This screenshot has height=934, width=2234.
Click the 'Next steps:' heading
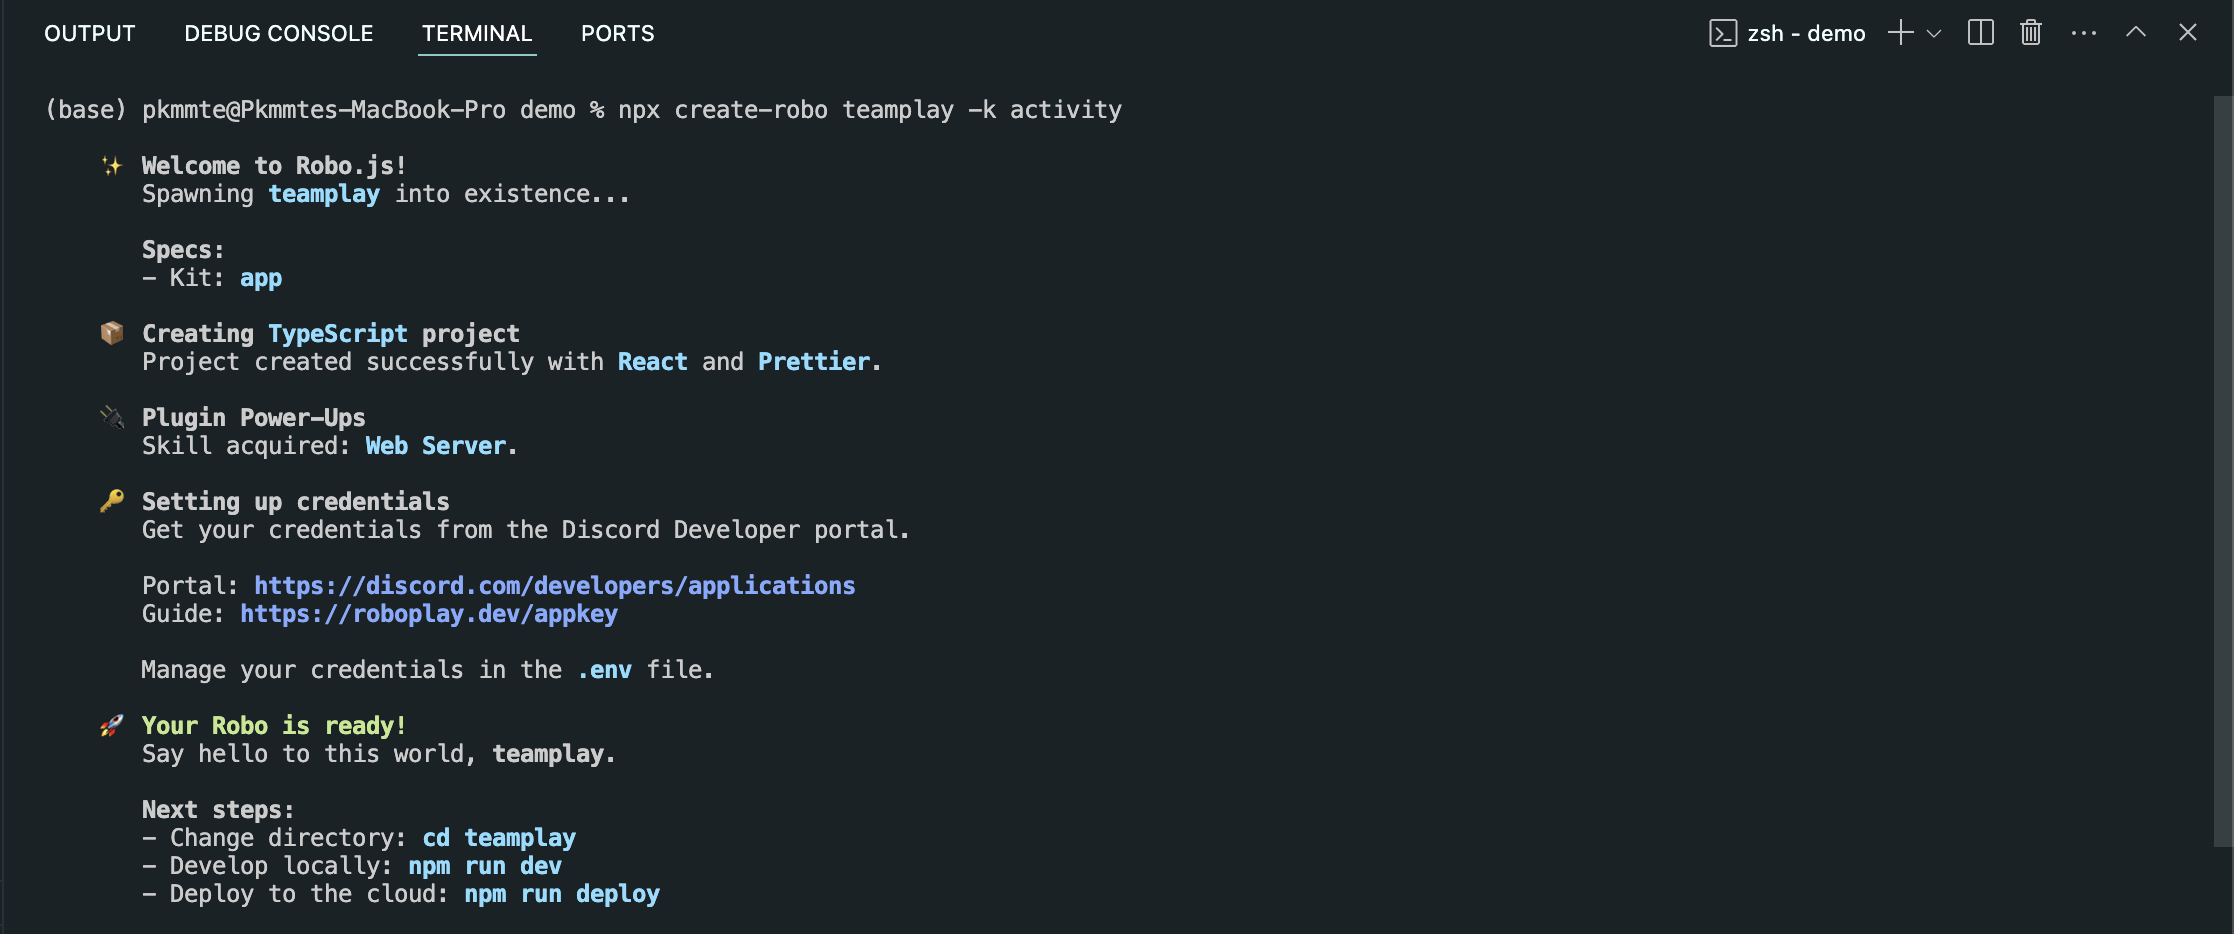[x=218, y=809]
